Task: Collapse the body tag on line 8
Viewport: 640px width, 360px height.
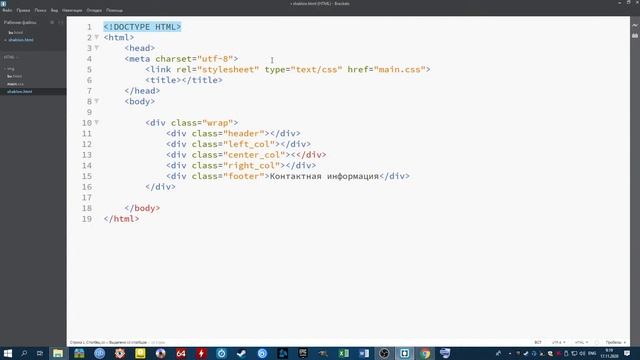Action: tap(97, 101)
